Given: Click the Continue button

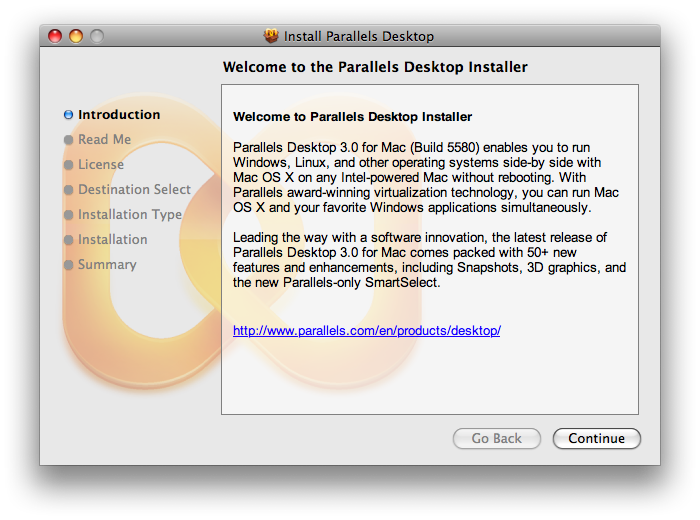Looking at the screenshot, I should pos(596,438).
